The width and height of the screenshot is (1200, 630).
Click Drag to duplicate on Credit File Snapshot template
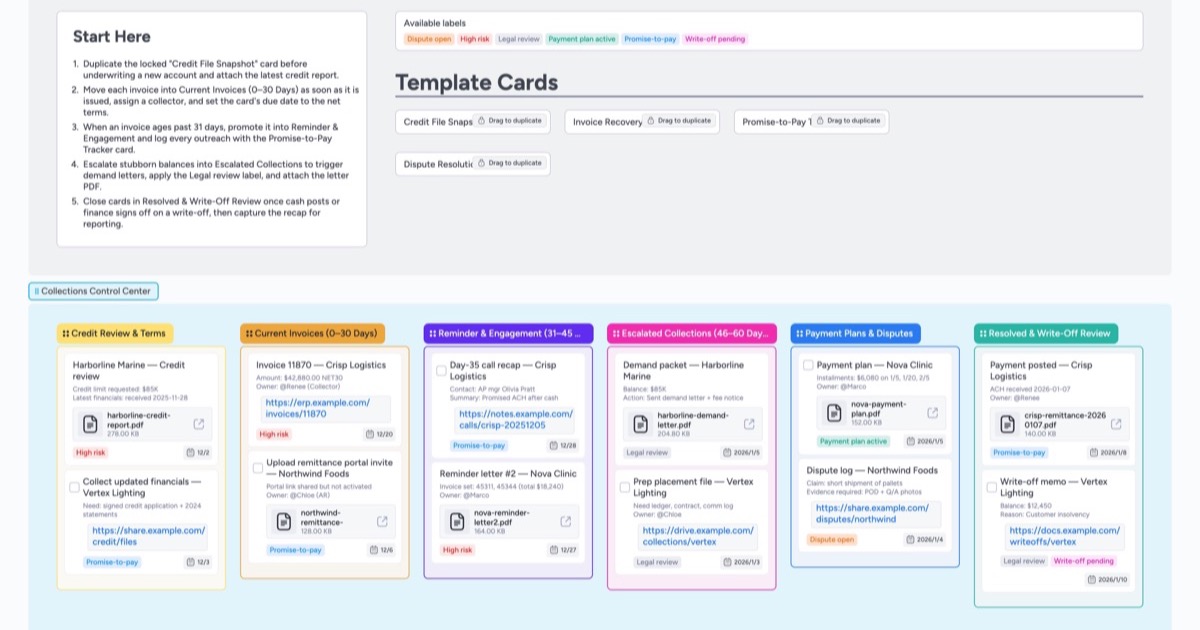(x=510, y=121)
